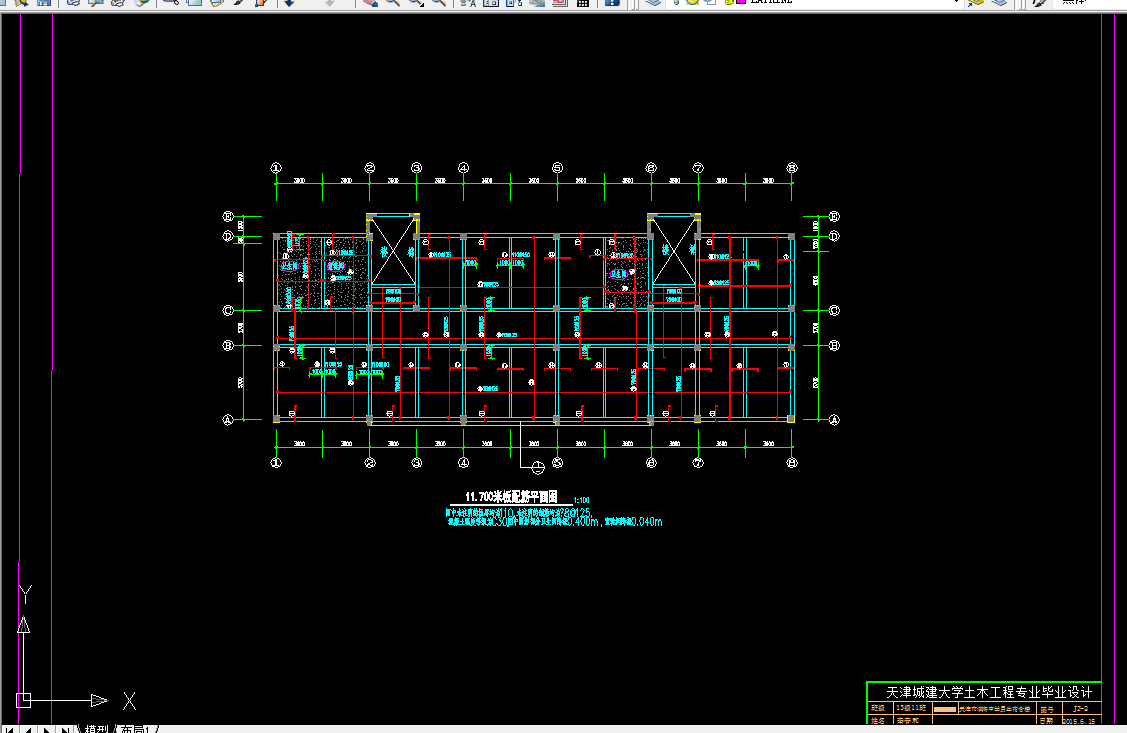Click drawing title 11.700米板配筋平面图
This screenshot has width=1127, height=733.
coord(511,497)
